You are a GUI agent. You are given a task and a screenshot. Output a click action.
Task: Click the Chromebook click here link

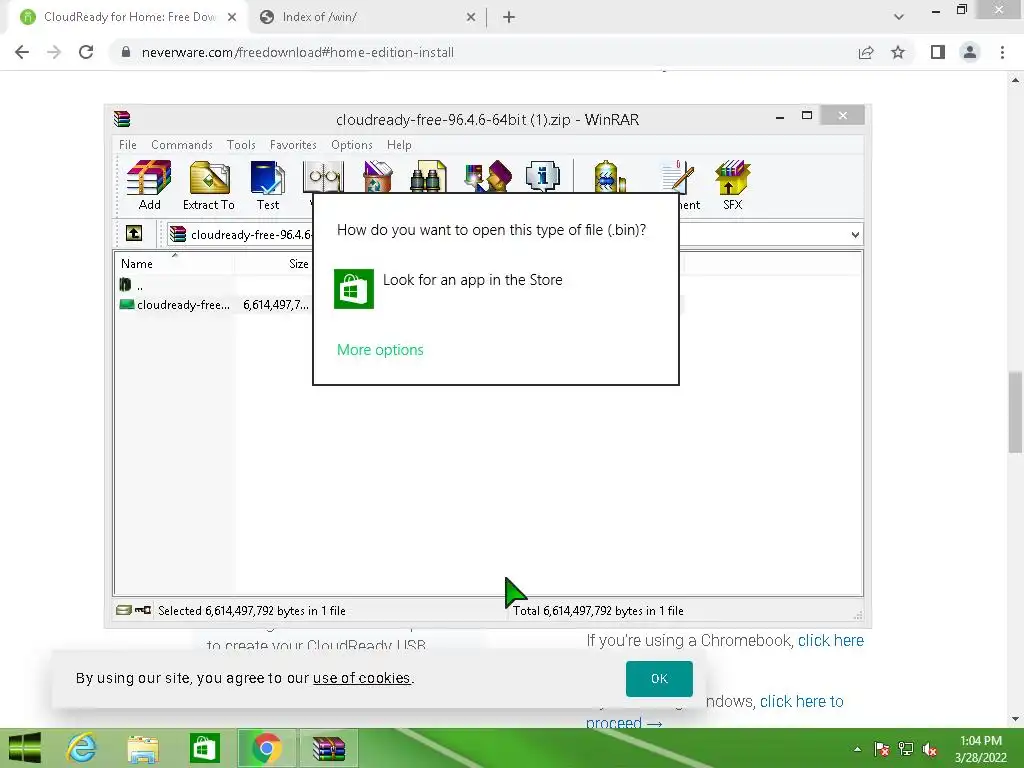coord(831,640)
